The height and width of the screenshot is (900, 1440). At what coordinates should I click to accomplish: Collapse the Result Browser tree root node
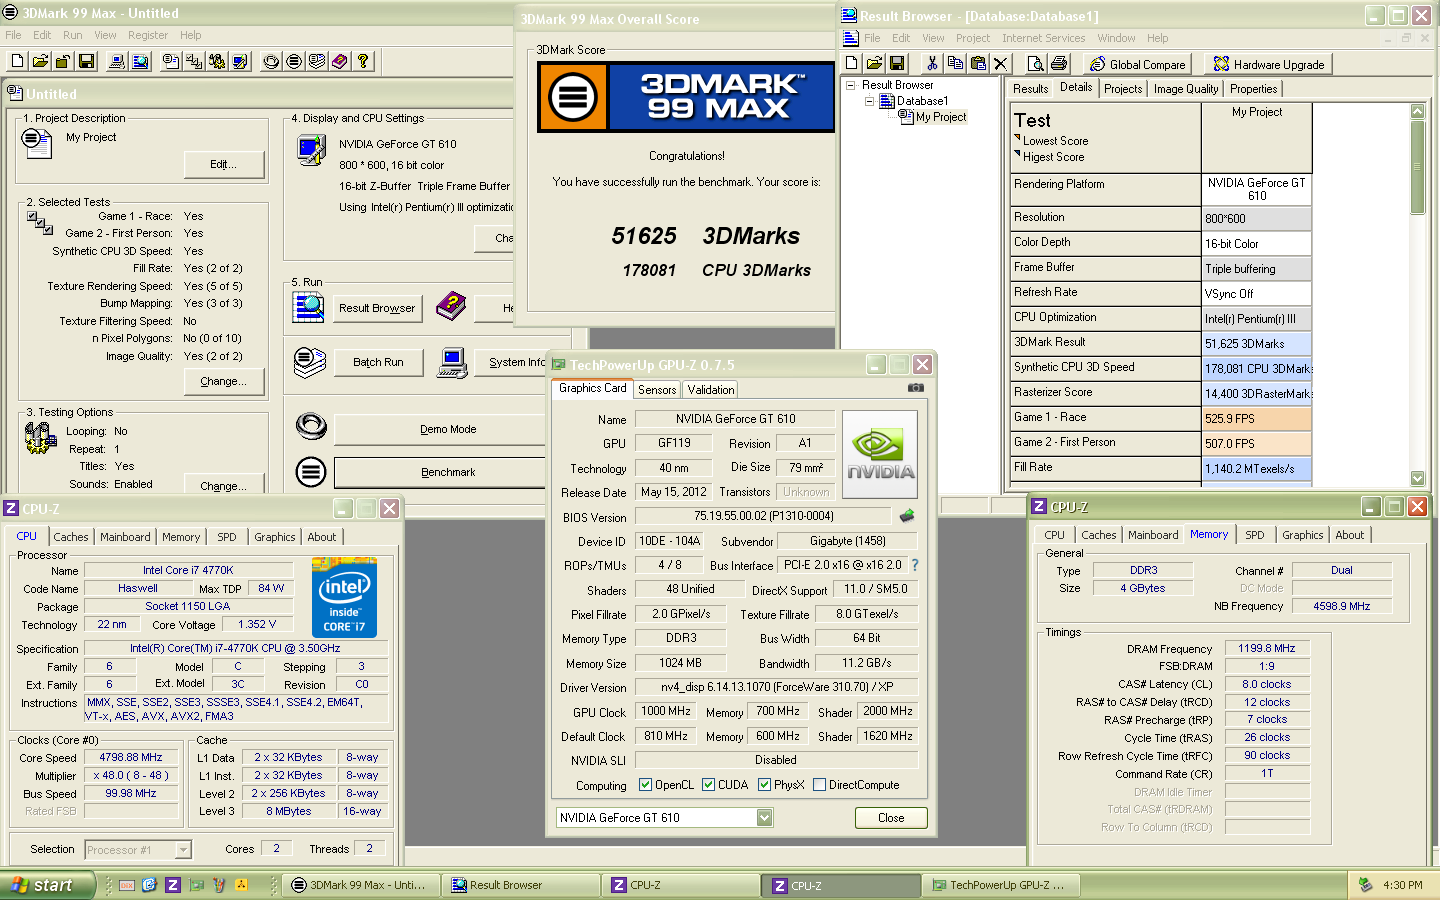click(x=851, y=85)
